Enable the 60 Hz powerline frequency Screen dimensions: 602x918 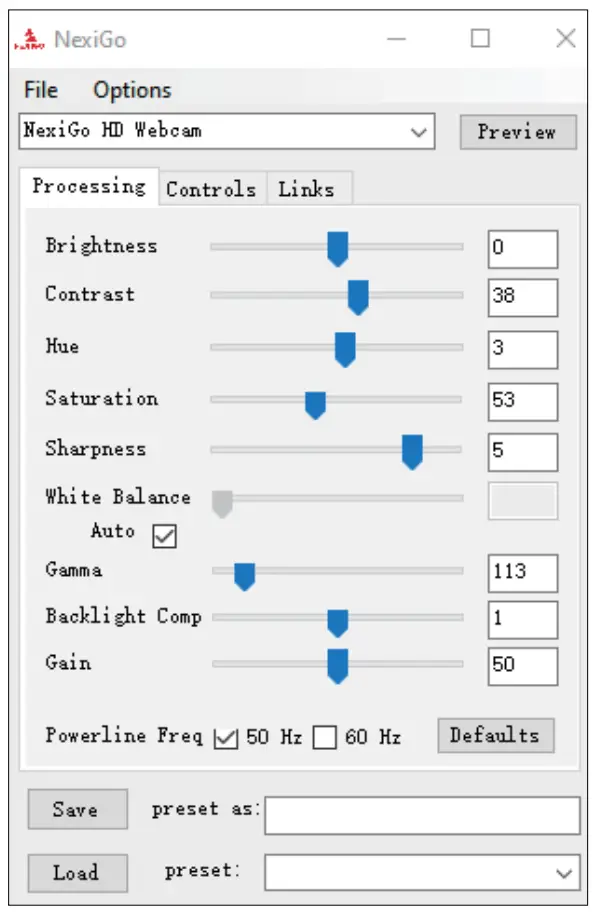pos(324,736)
